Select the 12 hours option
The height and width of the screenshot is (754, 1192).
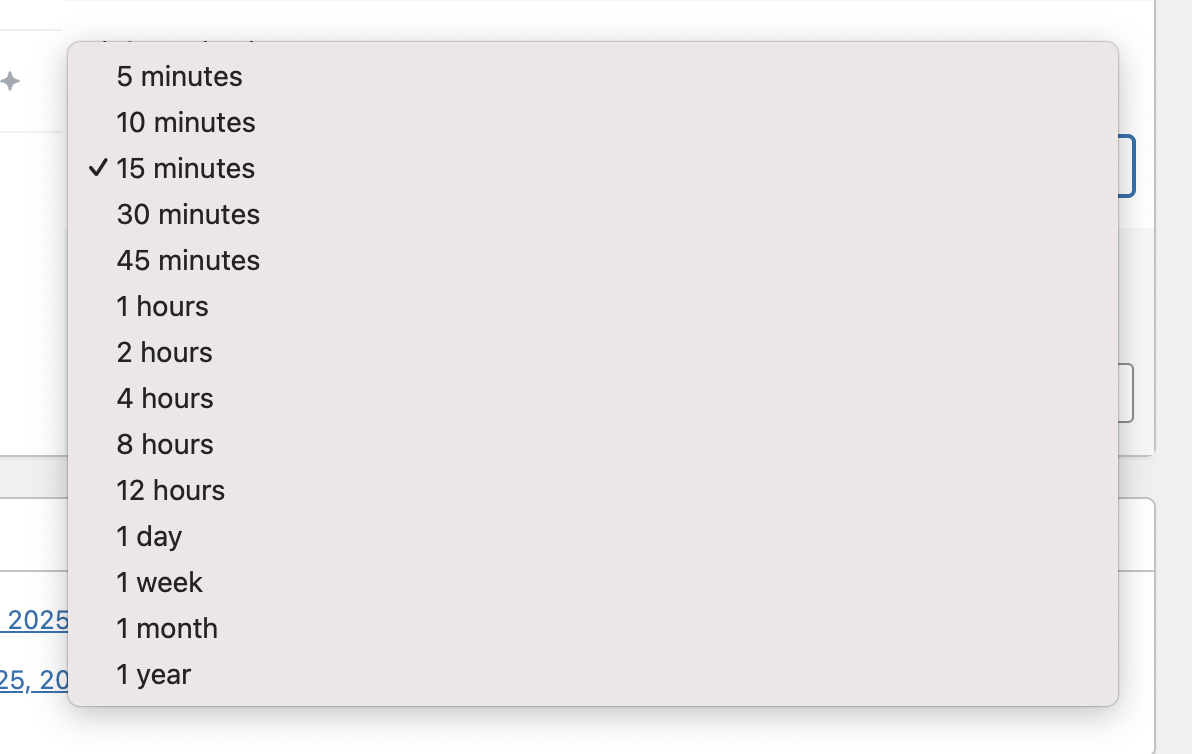tap(170, 490)
